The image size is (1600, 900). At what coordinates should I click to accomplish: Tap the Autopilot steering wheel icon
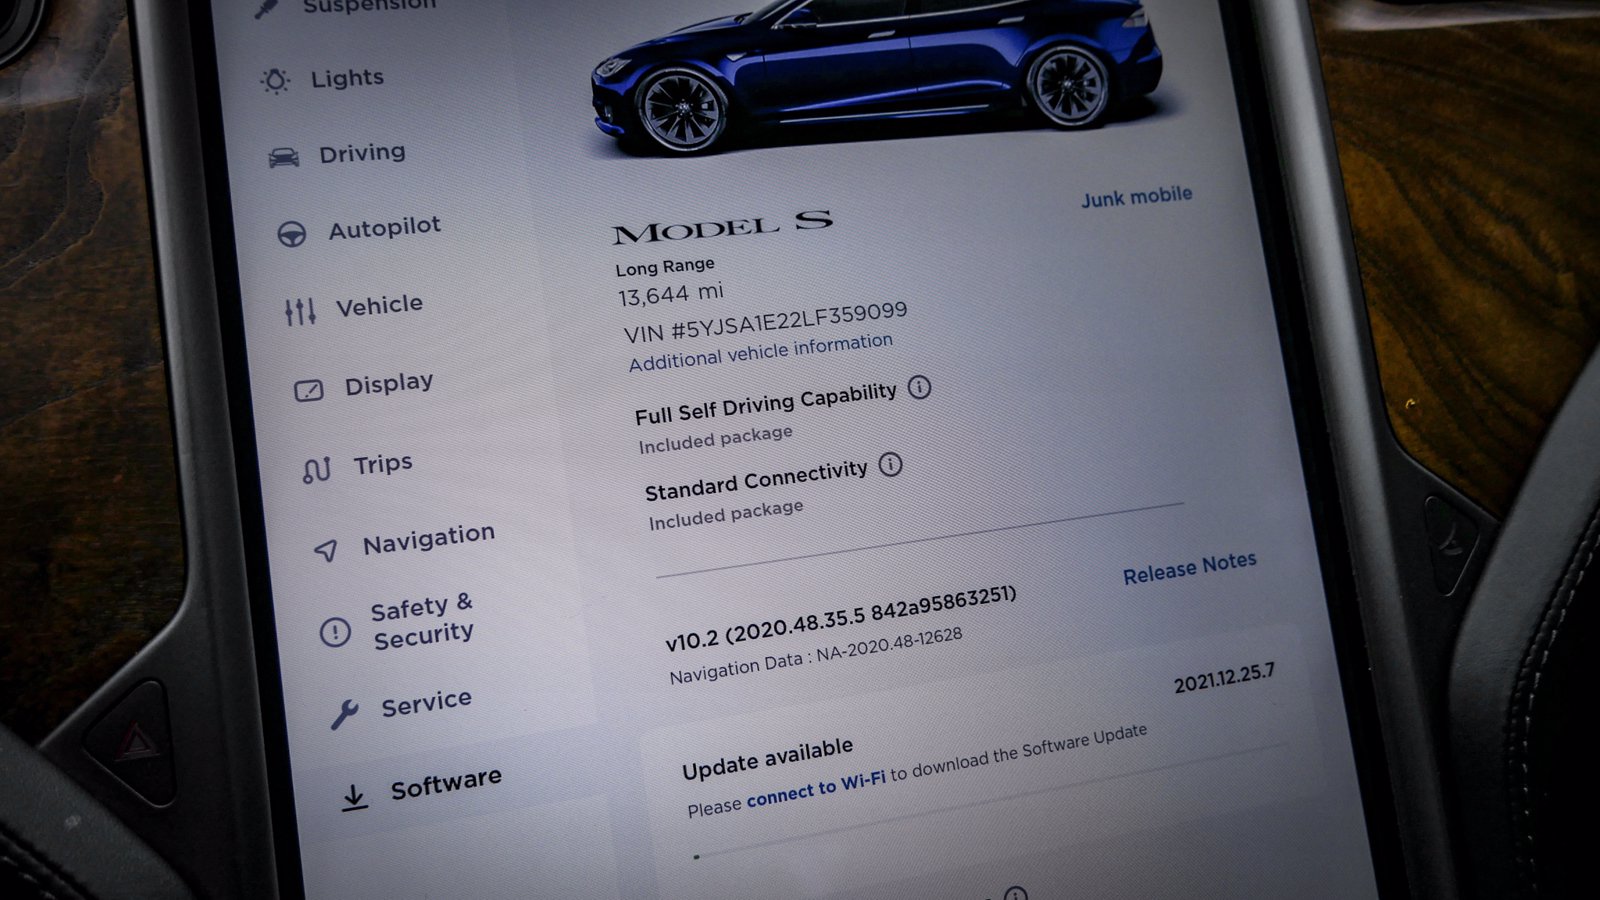[292, 234]
